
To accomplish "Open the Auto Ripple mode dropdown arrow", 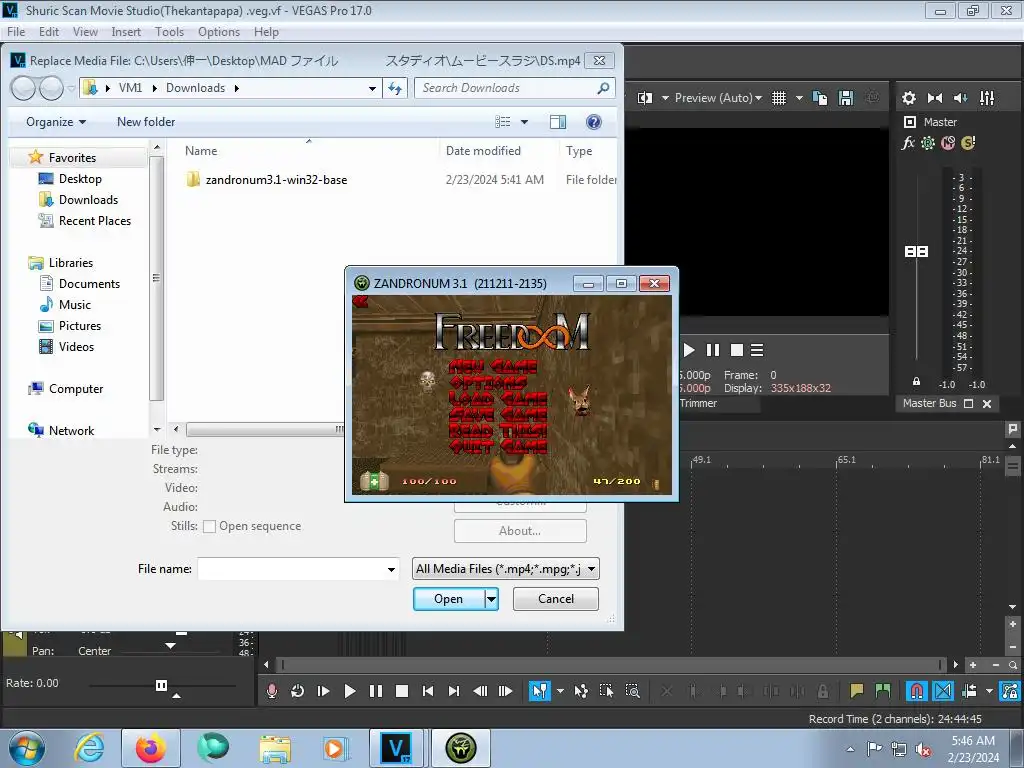I will coord(989,691).
